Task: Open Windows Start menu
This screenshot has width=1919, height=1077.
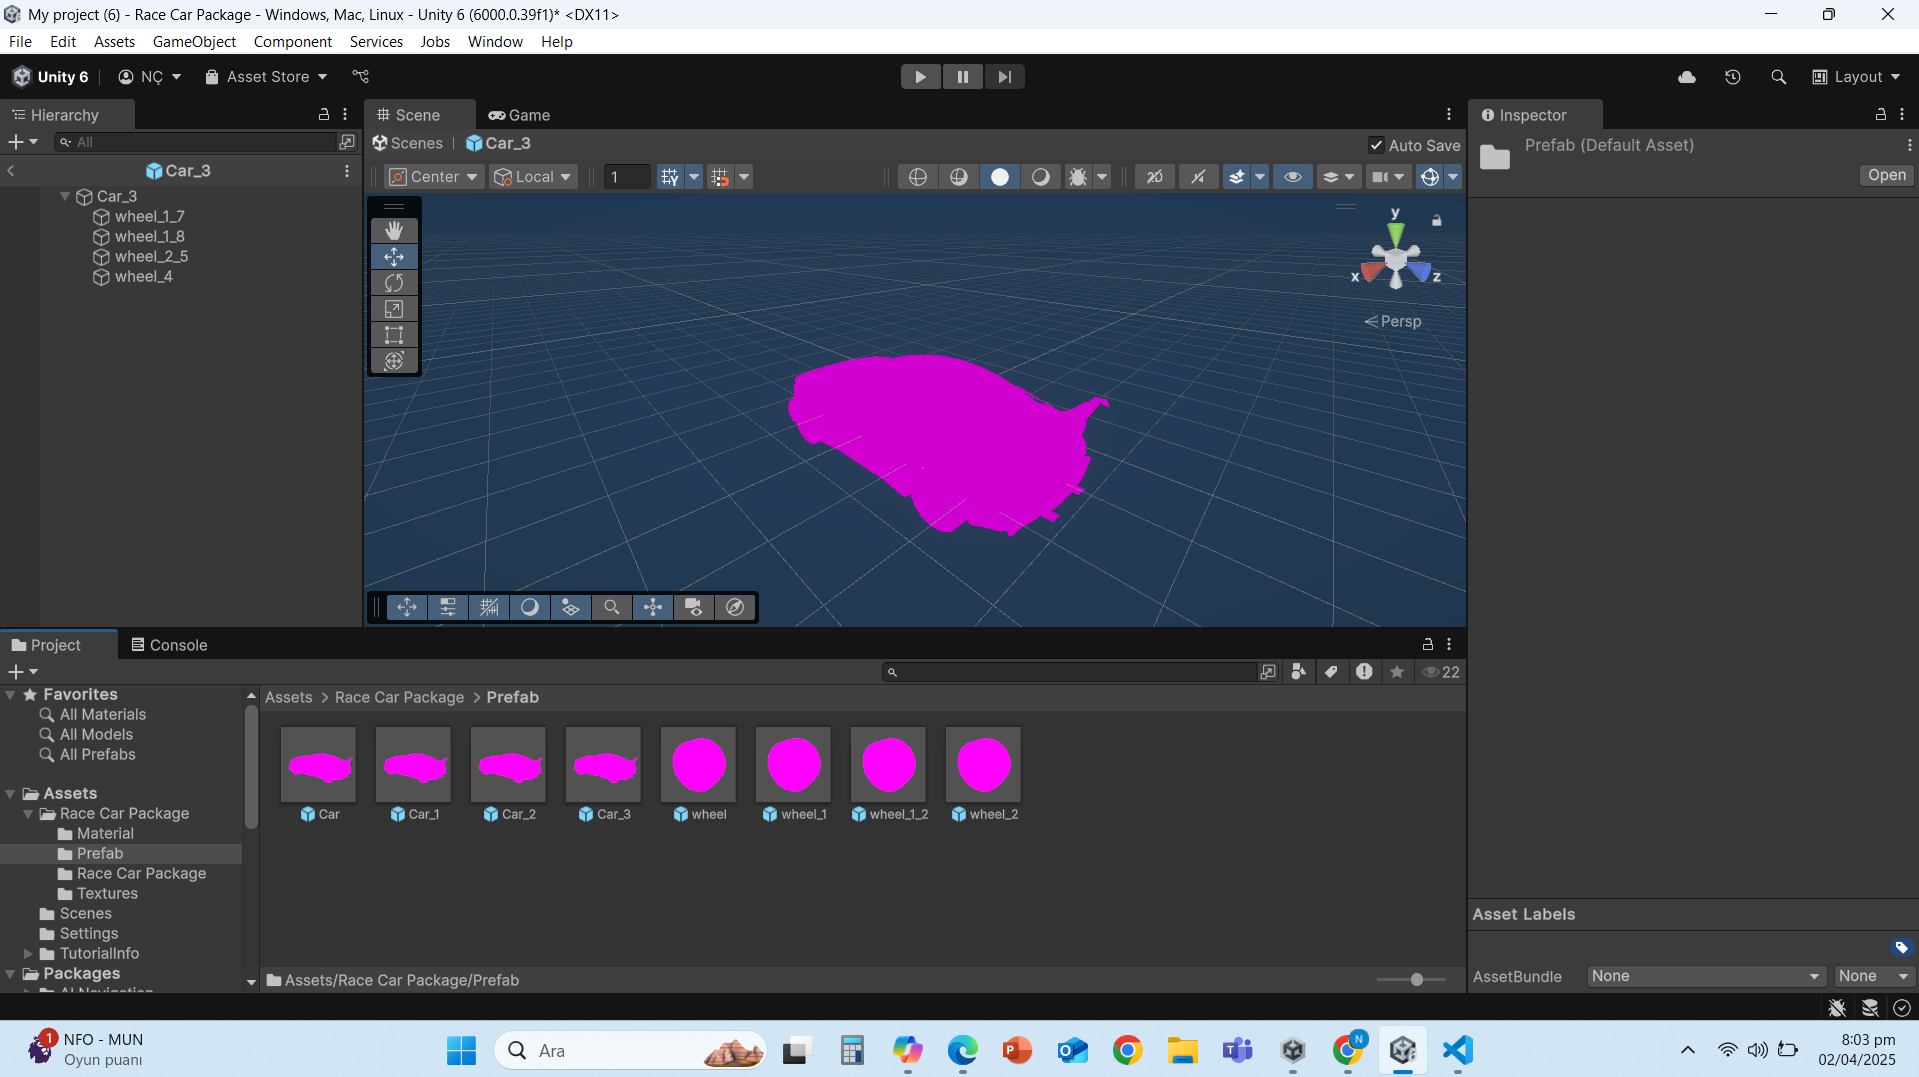Action: pyautogui.click(x=461, y=1050)
